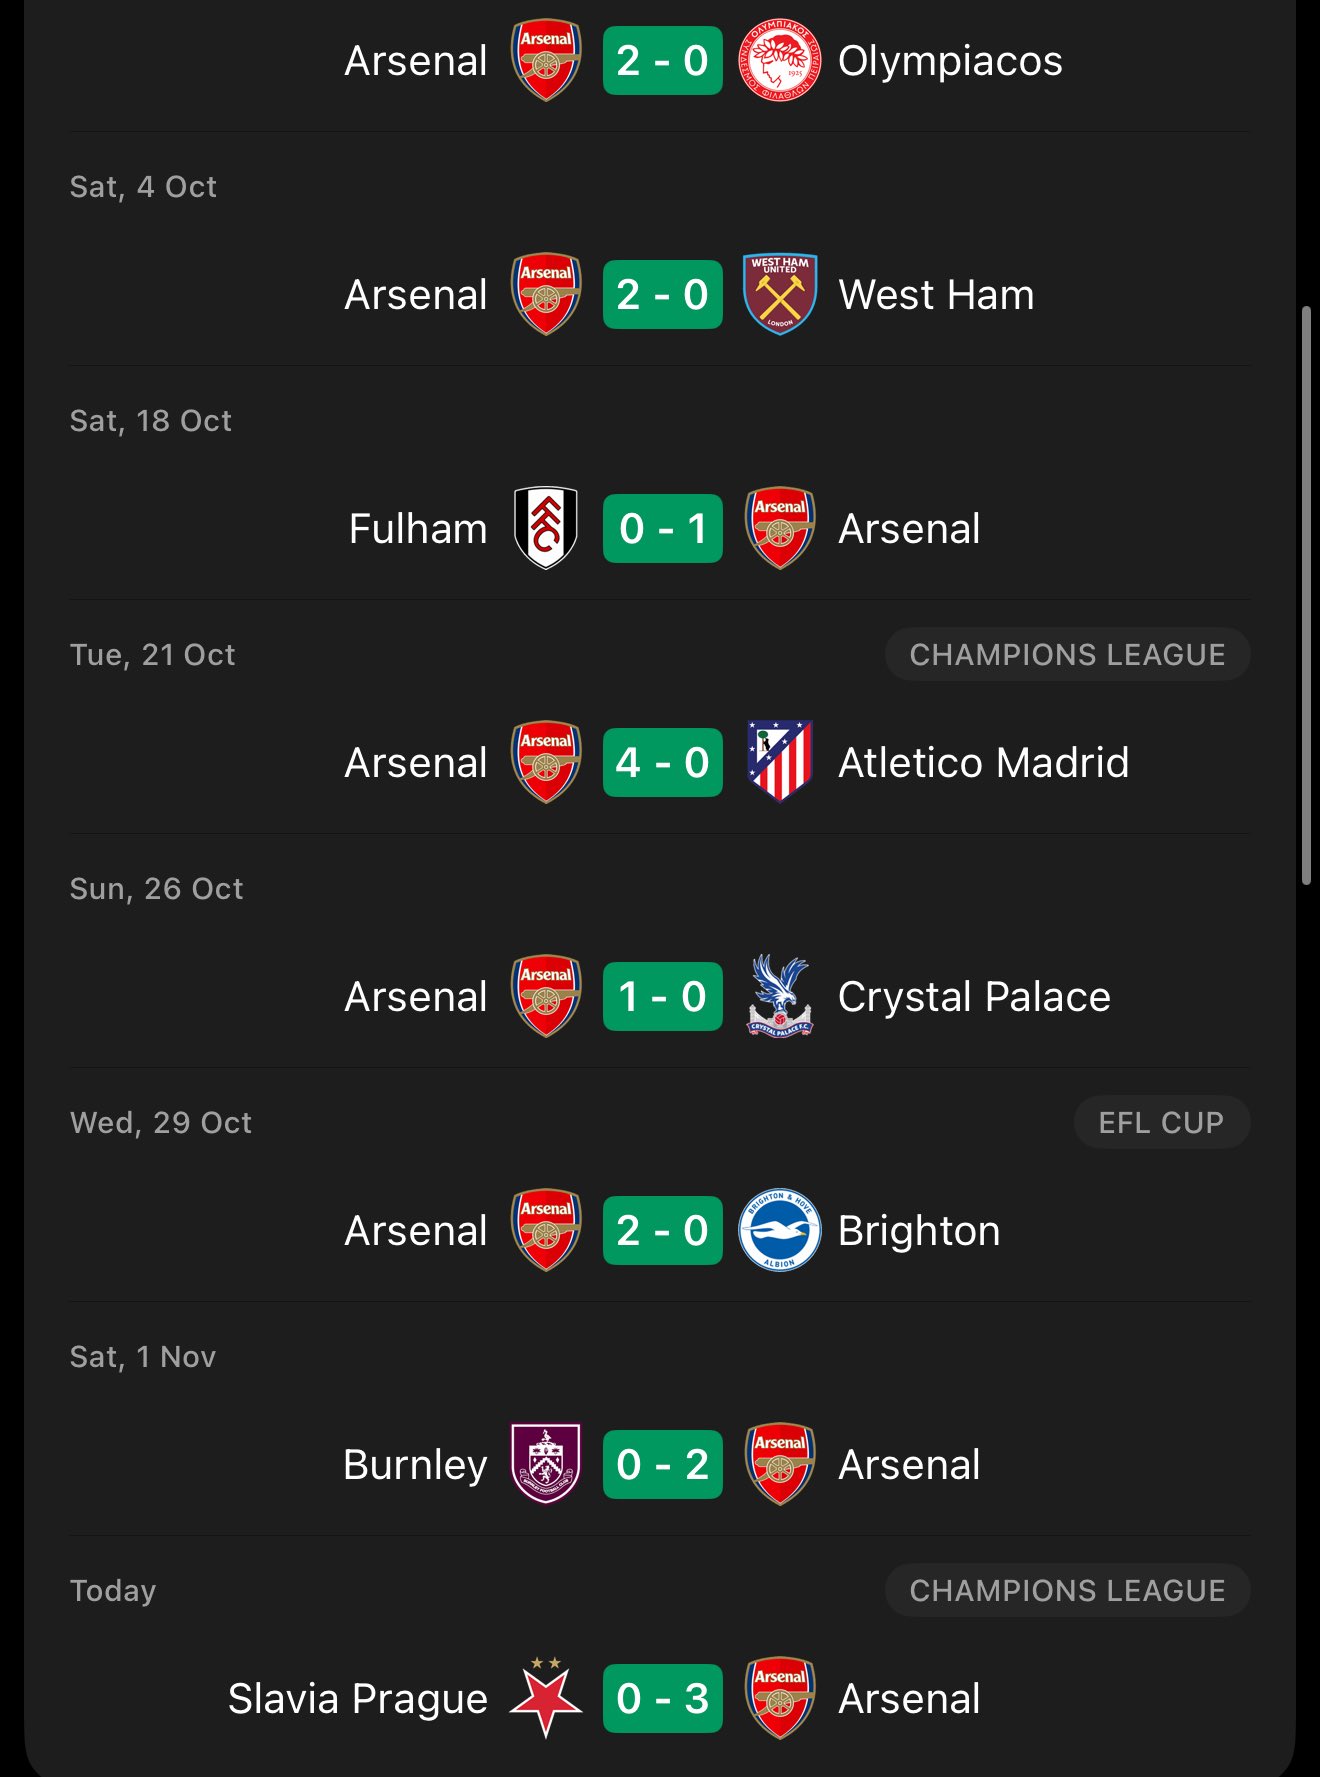1320x1777 pixels.
Task: Tap the Slavia Prague star logo
Action: point(546,1698)
